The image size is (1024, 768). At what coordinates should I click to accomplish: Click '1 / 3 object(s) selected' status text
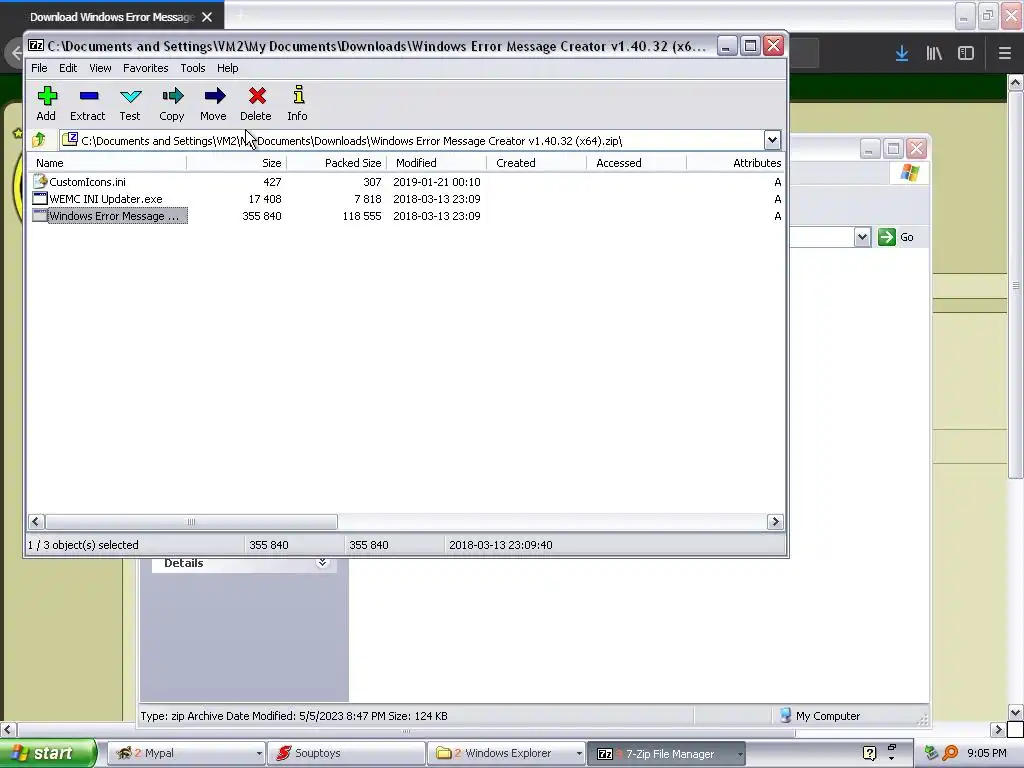point(83,545)
